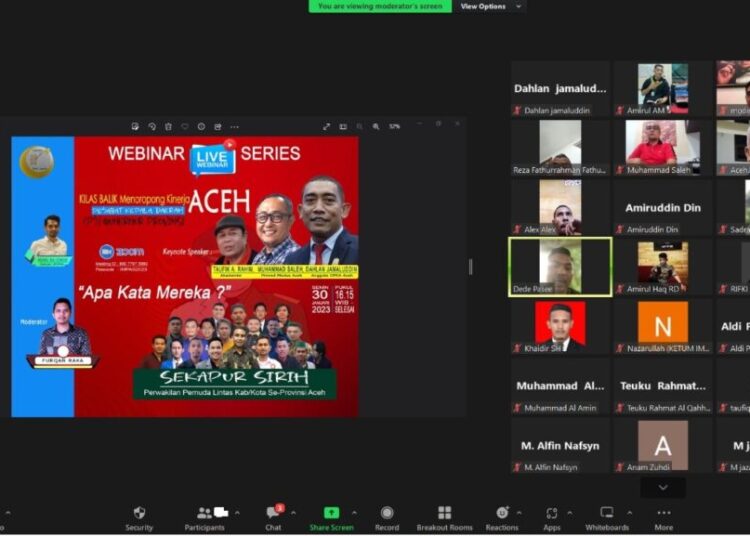Click the zoom out magnifier in photo viewer
This screenshot has height=536, width=750.
coord(360,126)
